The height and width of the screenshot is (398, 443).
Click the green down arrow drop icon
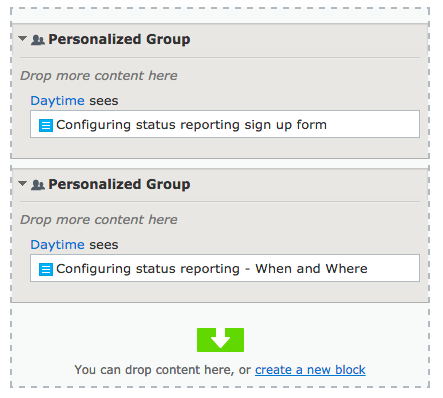click(x=220, y=340)
